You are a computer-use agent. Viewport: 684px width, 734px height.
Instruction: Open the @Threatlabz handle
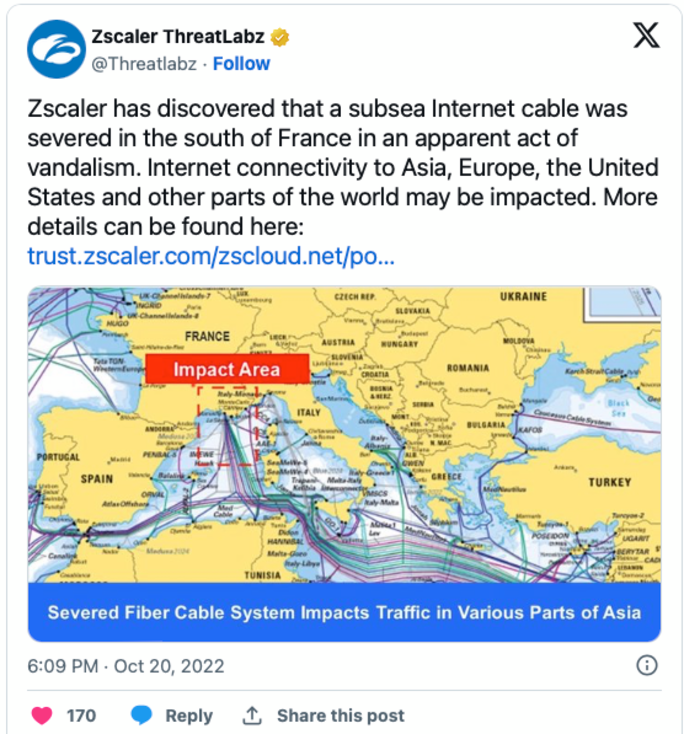coord(144,64)
